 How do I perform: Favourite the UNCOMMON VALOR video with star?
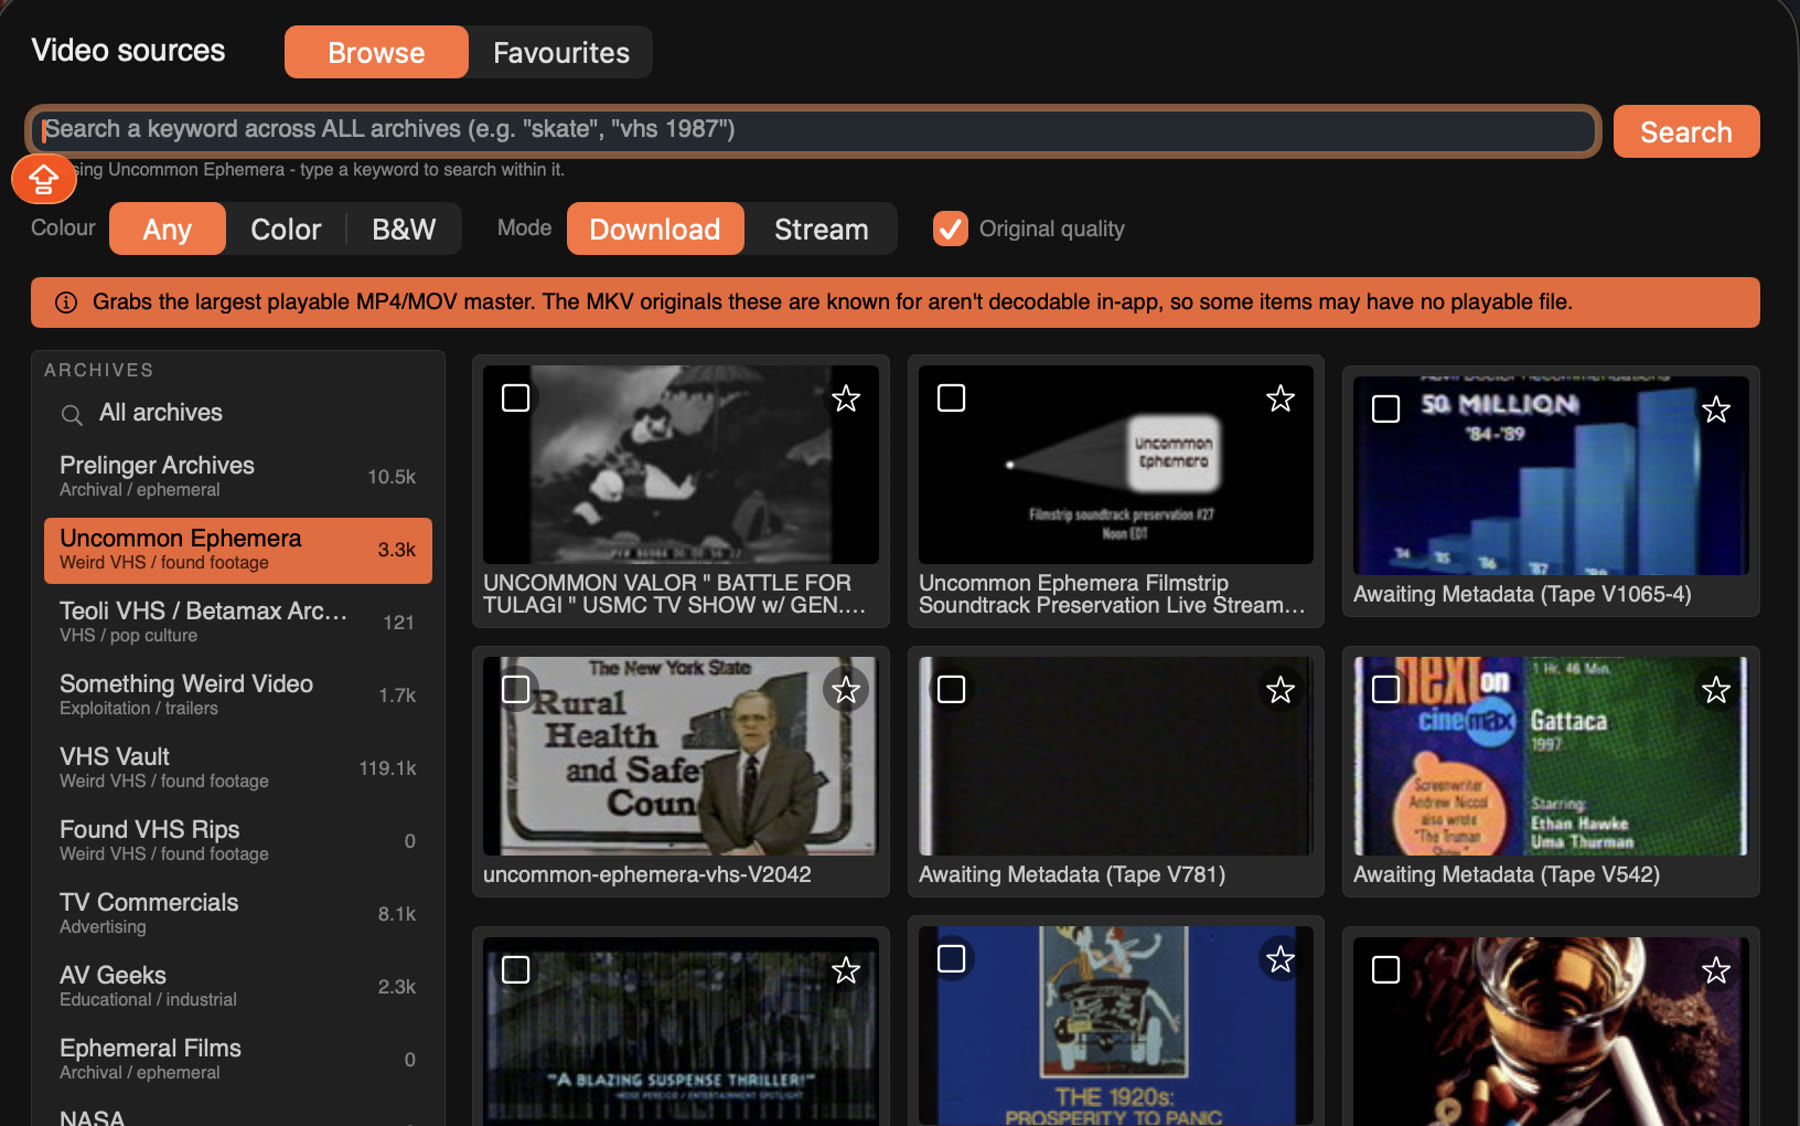coord(846,399)
